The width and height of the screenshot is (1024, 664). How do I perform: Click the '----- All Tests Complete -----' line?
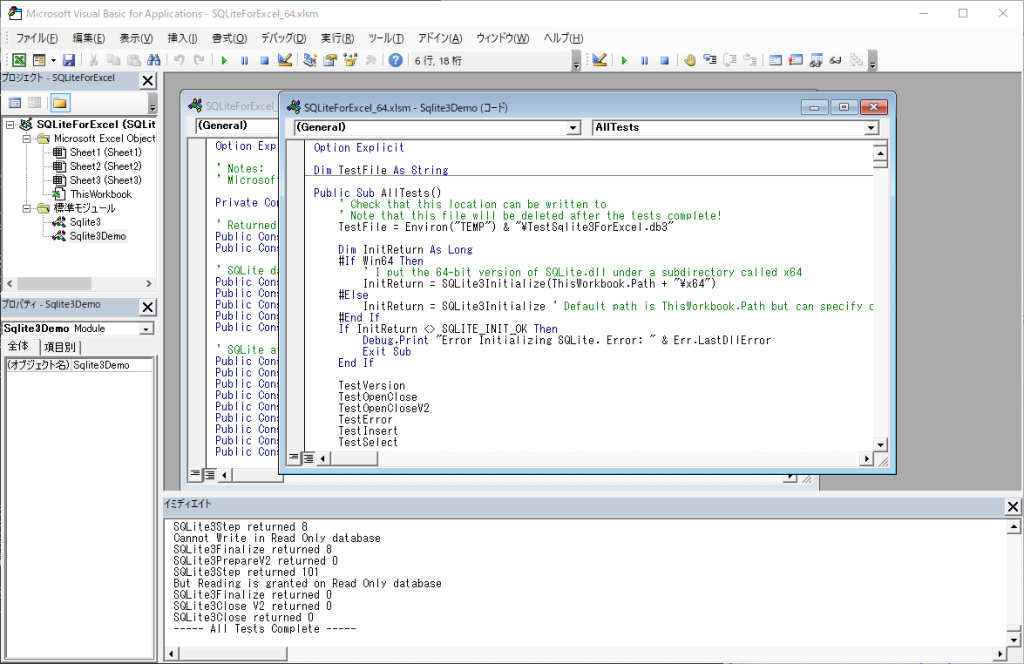pos(264,629)
